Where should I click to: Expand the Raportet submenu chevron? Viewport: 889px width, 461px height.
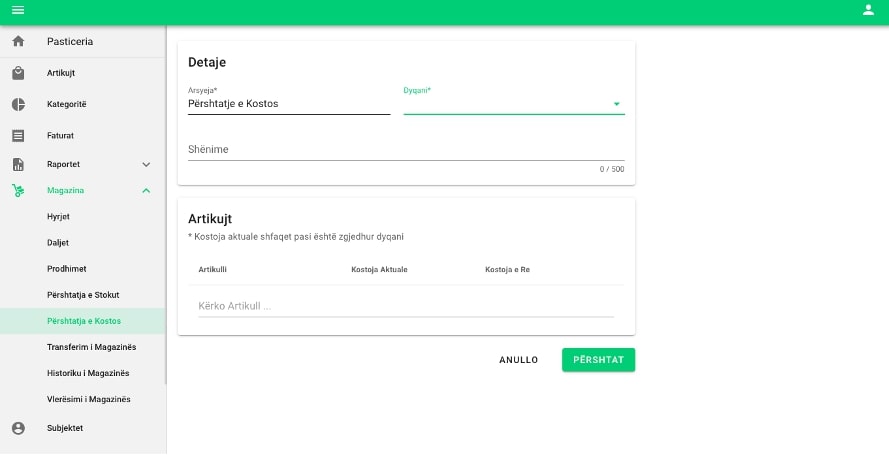tap(146, 164)
